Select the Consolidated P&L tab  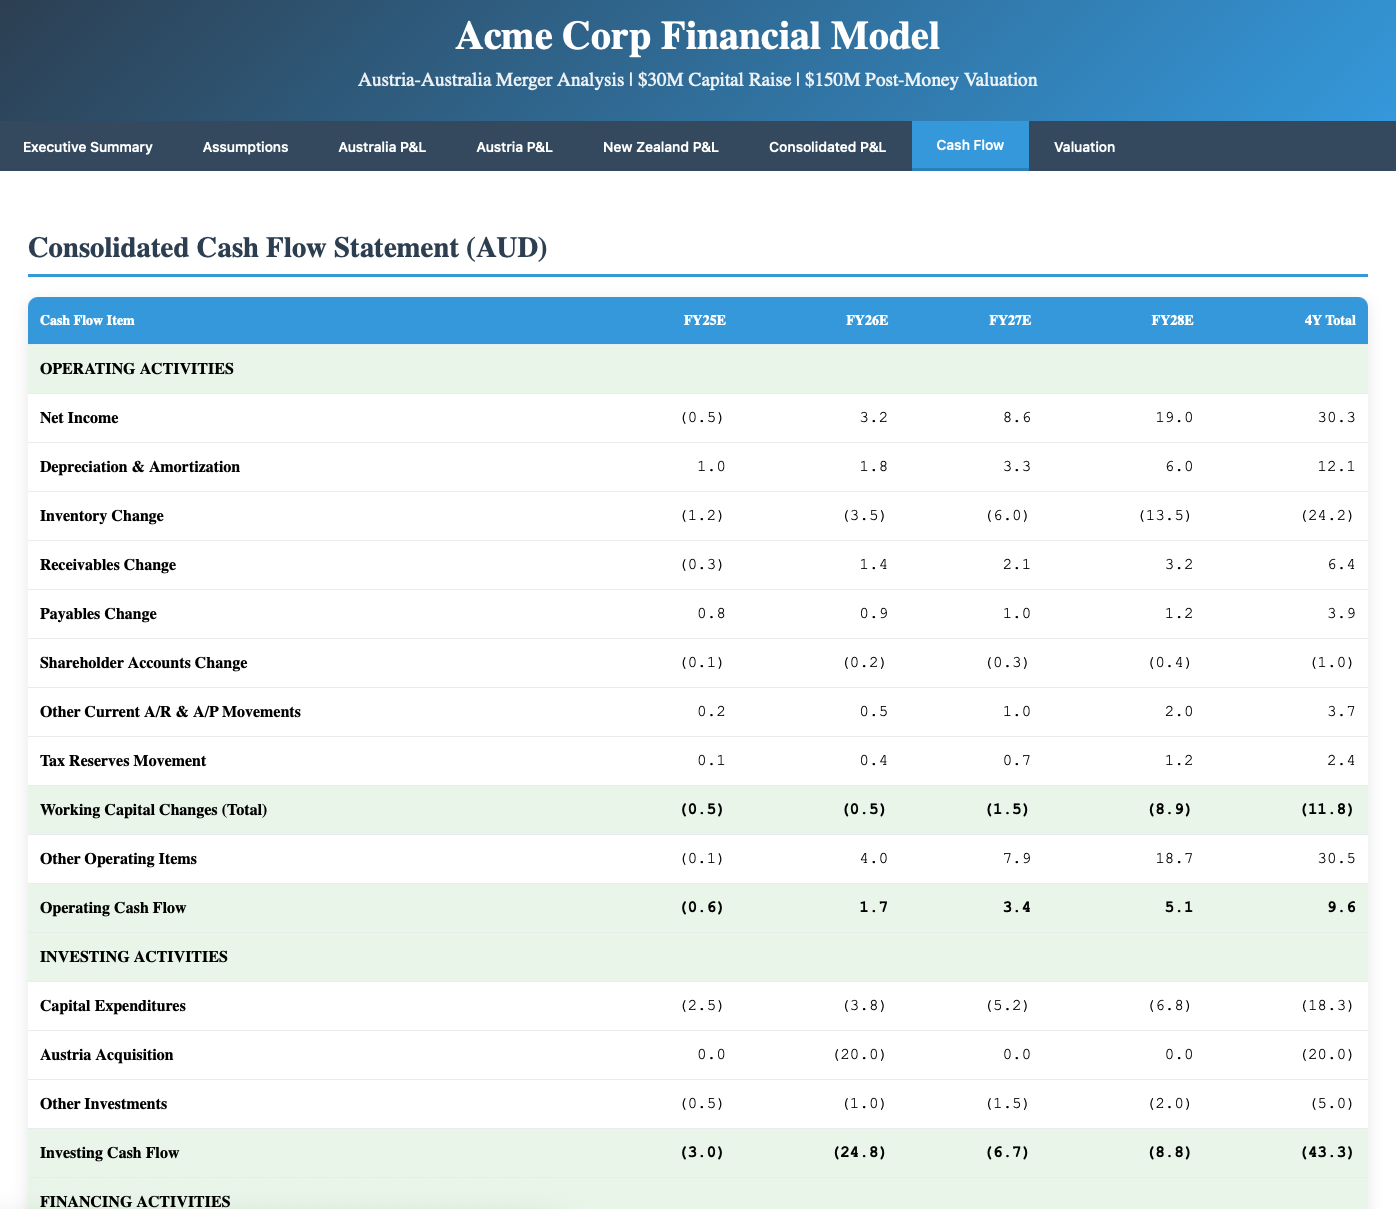(x=827, y=146)
